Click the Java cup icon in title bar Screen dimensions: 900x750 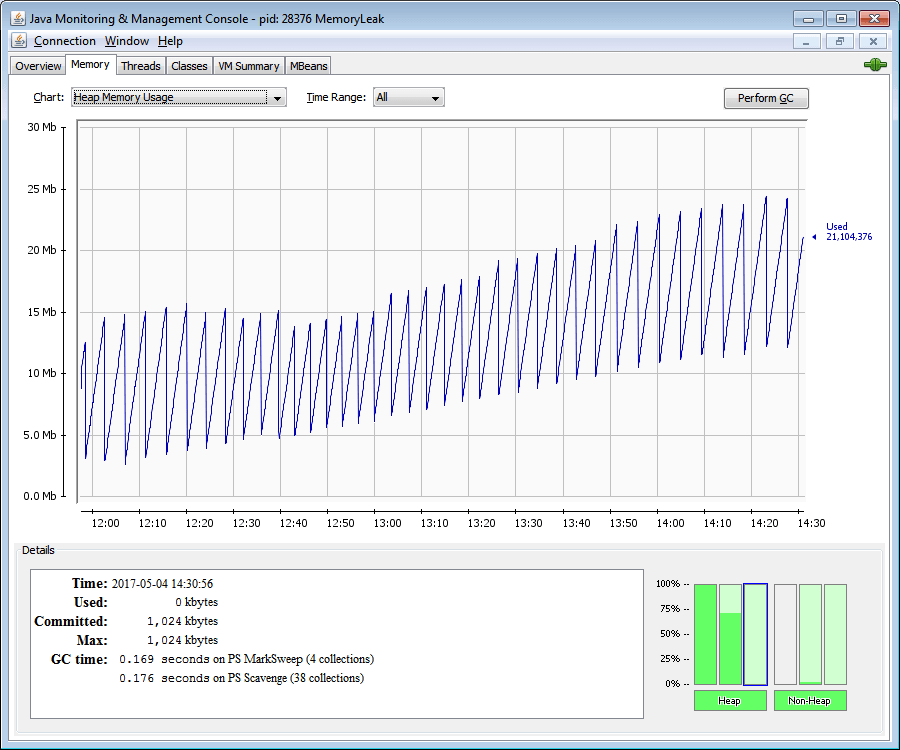18,19
